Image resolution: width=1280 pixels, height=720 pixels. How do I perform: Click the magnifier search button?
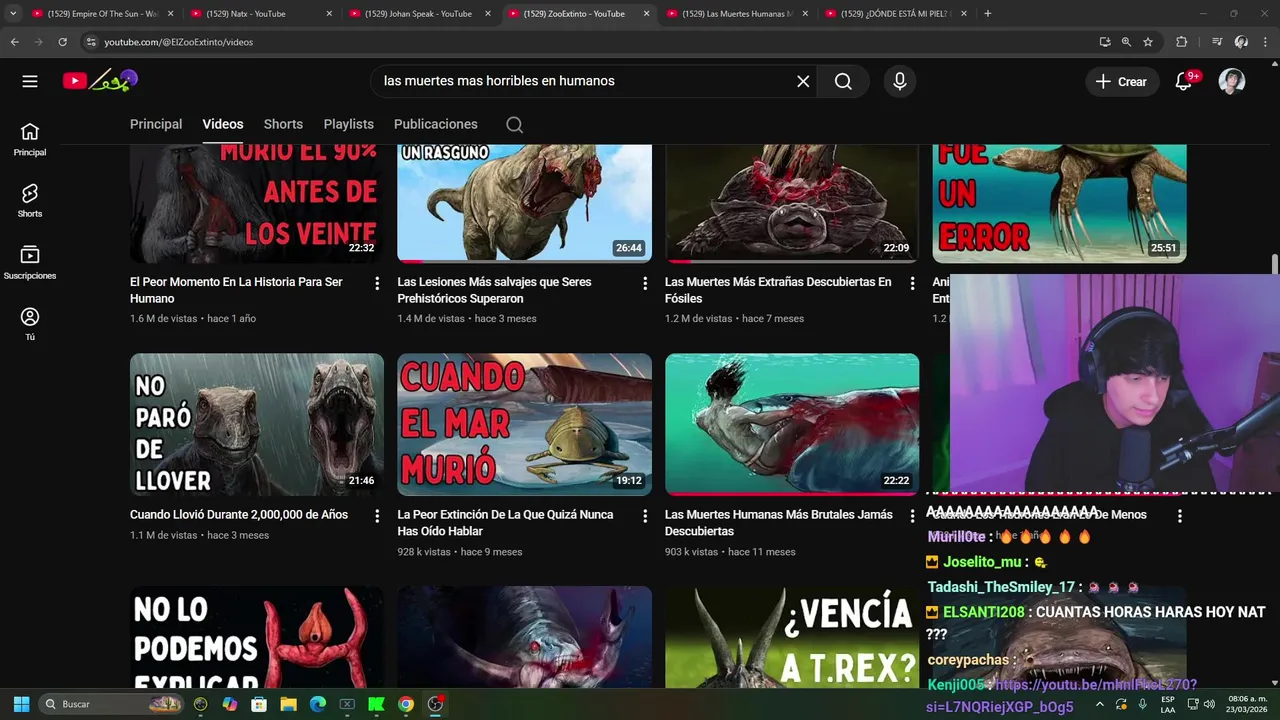pos(843,81)
